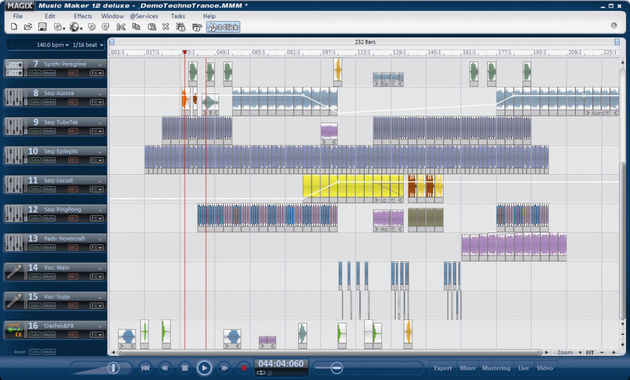Open export icon dropdown arrow
630x380 pixels.
click(64, 29)
